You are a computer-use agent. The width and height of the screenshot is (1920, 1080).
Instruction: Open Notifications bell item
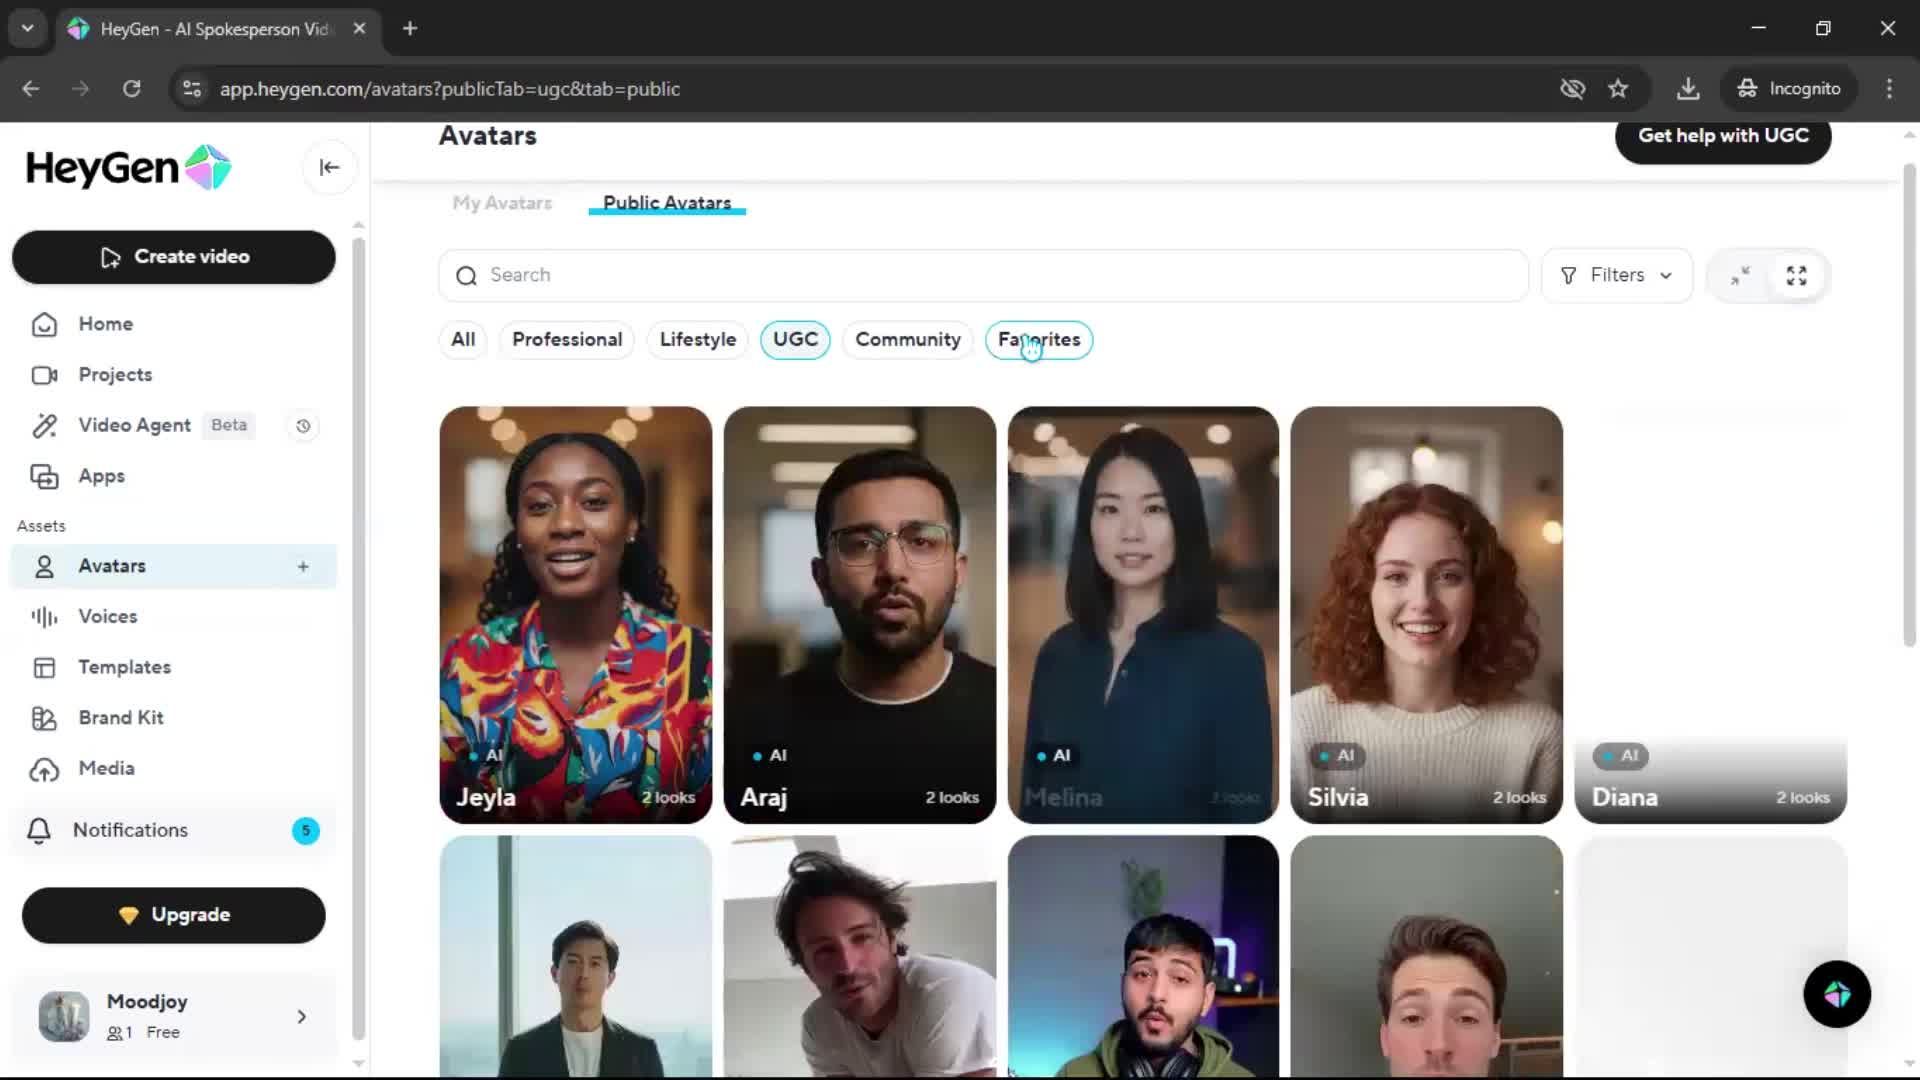130,830
